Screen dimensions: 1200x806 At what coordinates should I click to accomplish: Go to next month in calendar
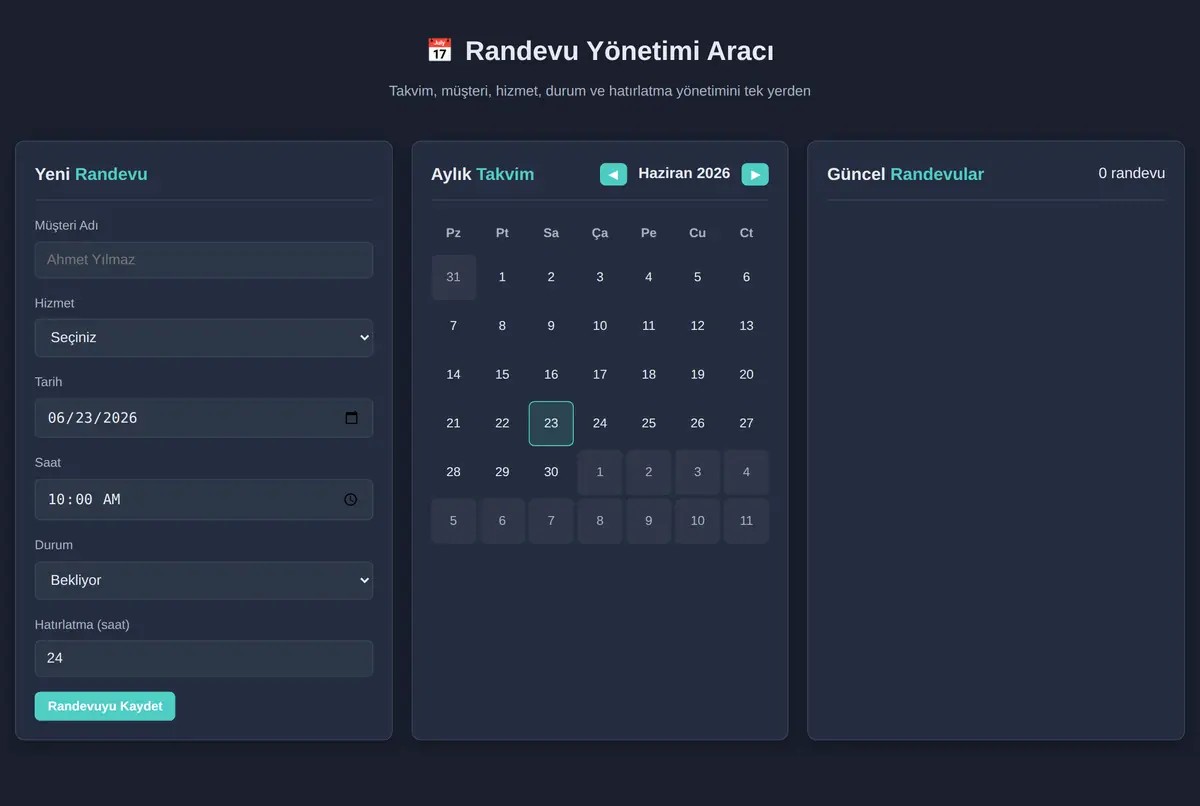pyautogui.click(x=755, y=174)
